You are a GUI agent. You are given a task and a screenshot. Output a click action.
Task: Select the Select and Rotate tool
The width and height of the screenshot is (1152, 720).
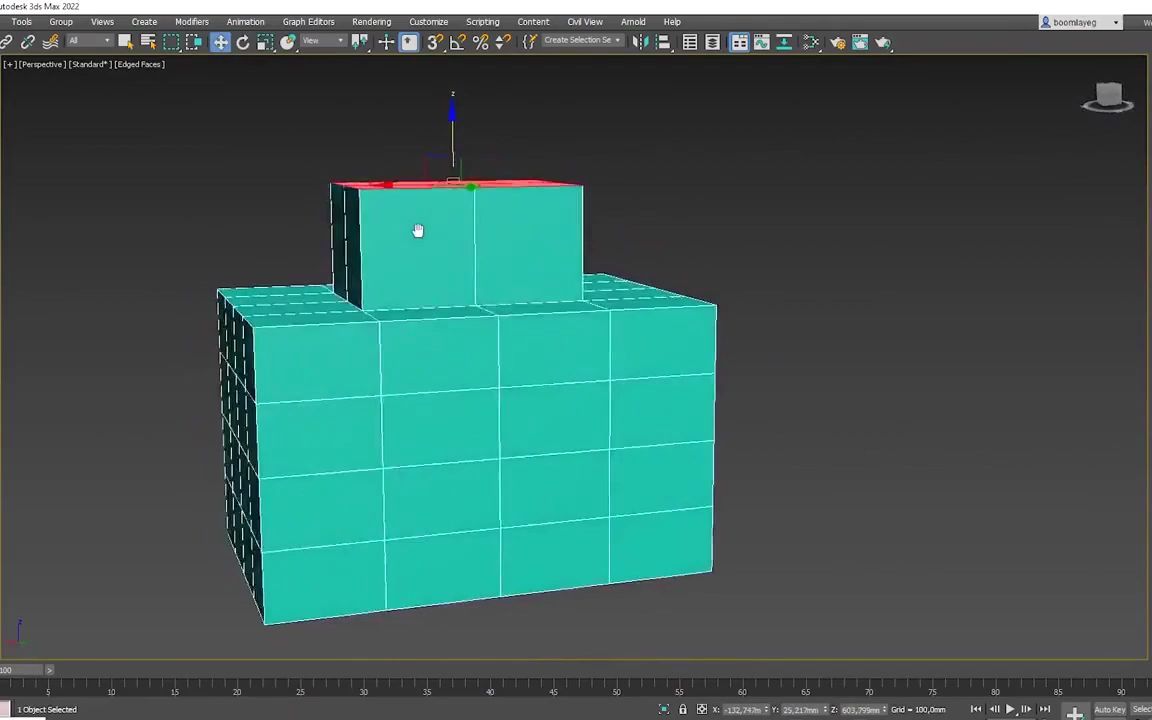click(x=242, y=41)
